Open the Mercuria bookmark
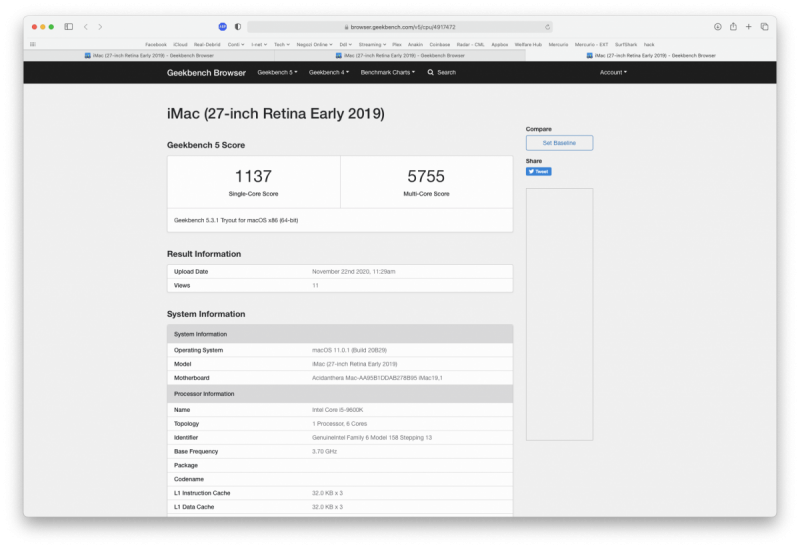Viewport: 800px width, 548px height. pyautogui.click(x=558, y=44)
